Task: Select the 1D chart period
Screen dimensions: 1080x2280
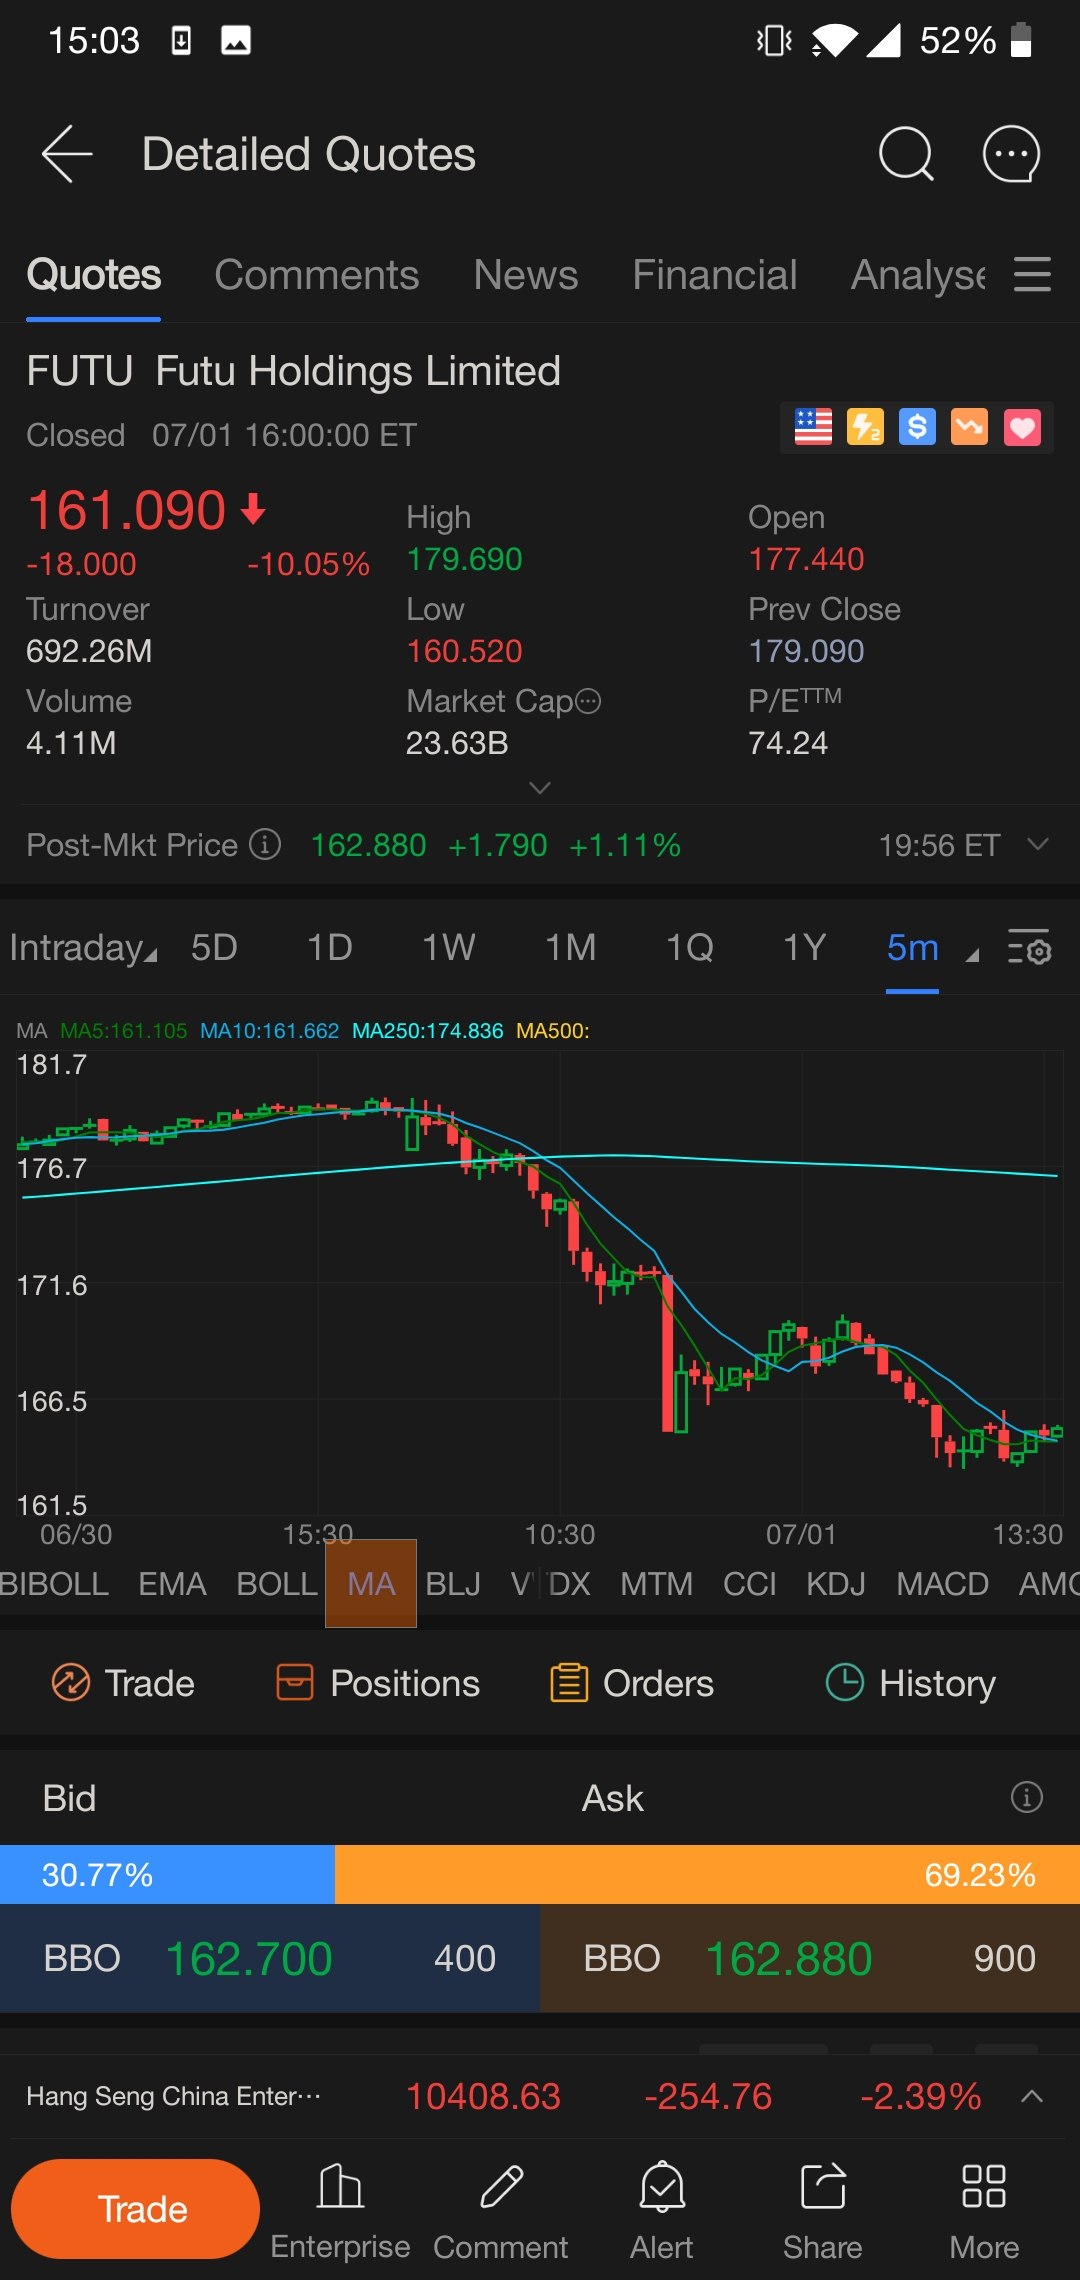Action: [330, 947]
